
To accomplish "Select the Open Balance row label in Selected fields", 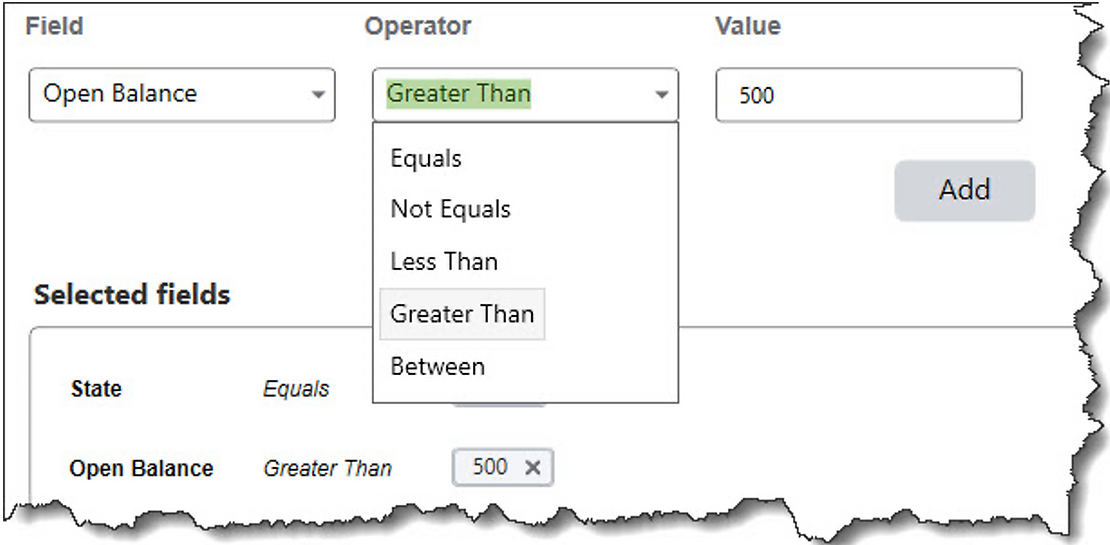I will coord(142,468).
